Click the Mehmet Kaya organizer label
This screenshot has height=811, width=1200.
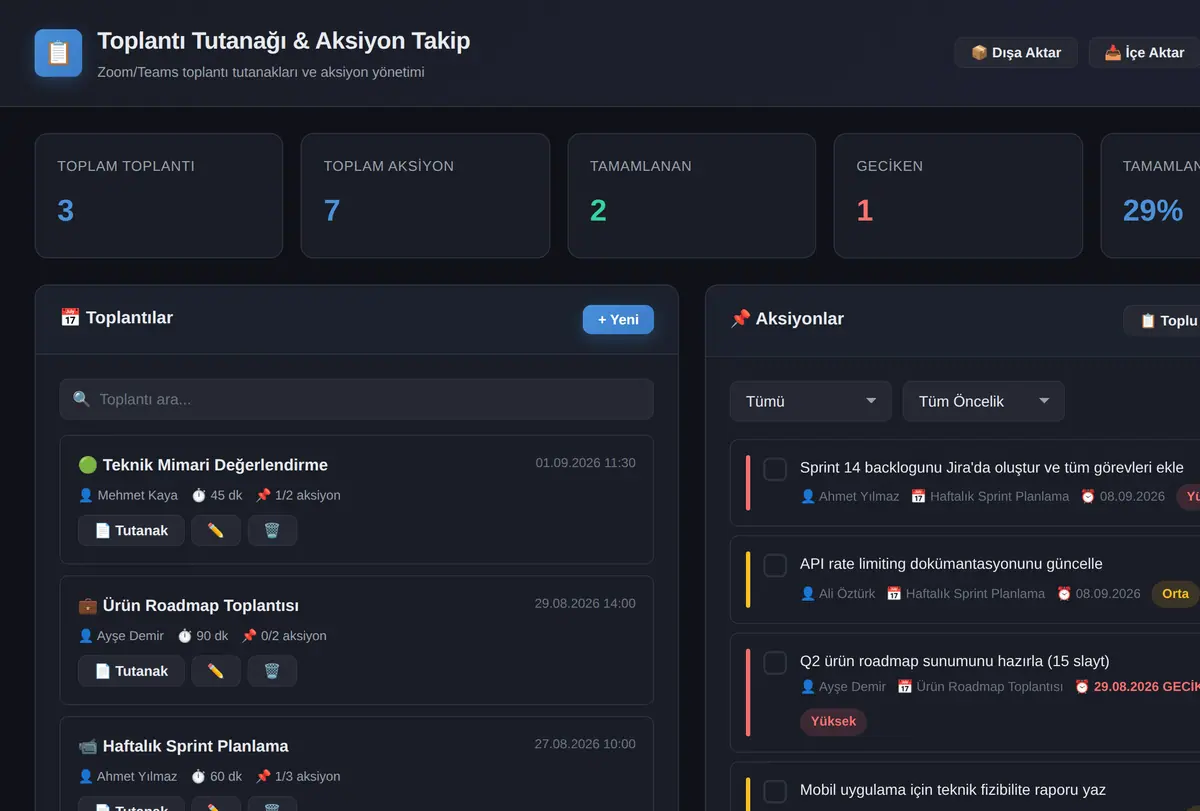tap(128, 495)
